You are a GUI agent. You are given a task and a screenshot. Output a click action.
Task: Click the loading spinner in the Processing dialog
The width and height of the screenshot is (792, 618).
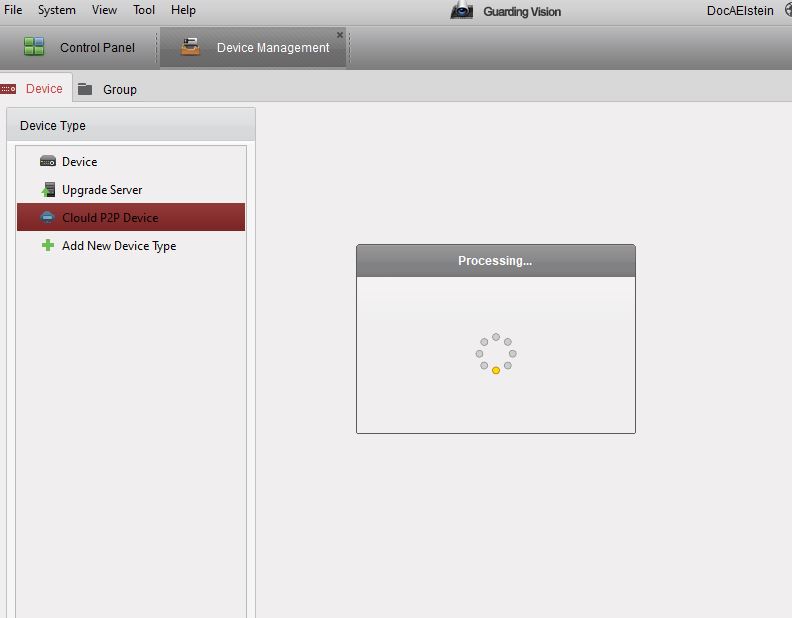[x=496, y=353]
